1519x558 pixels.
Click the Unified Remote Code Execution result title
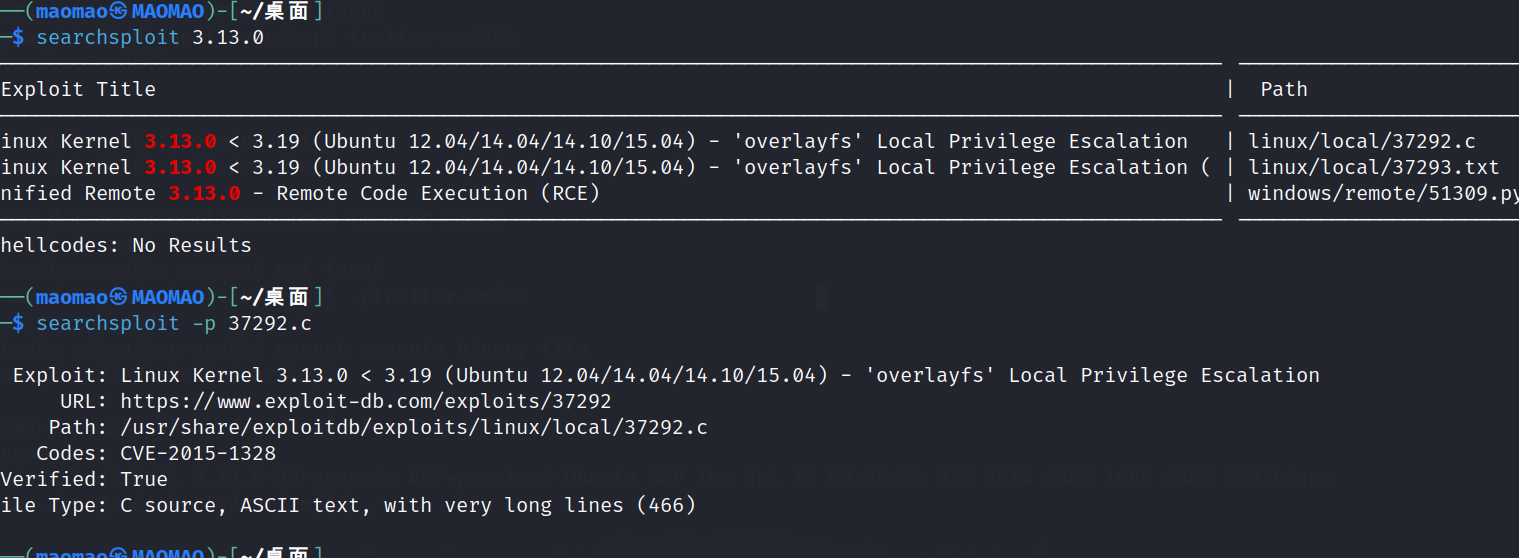point(300,193)
